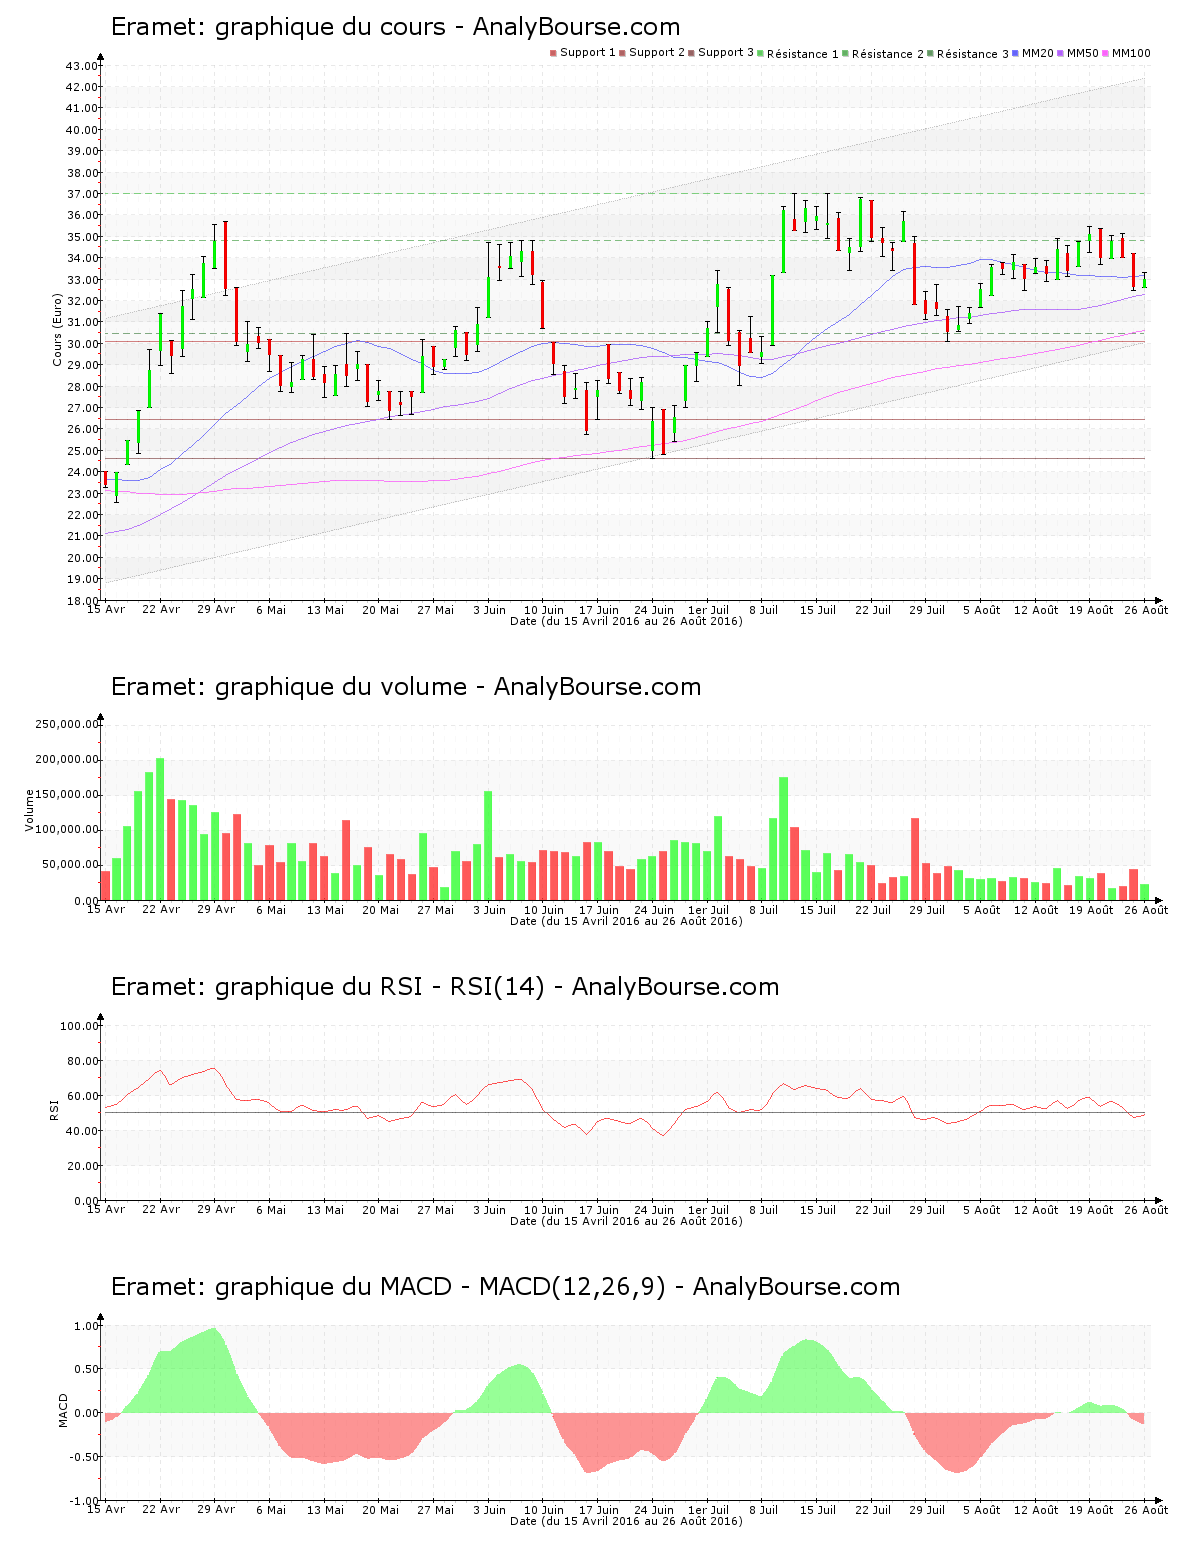
Task: Click the 30.00 price axis value
Action: (x=82, y=344)
